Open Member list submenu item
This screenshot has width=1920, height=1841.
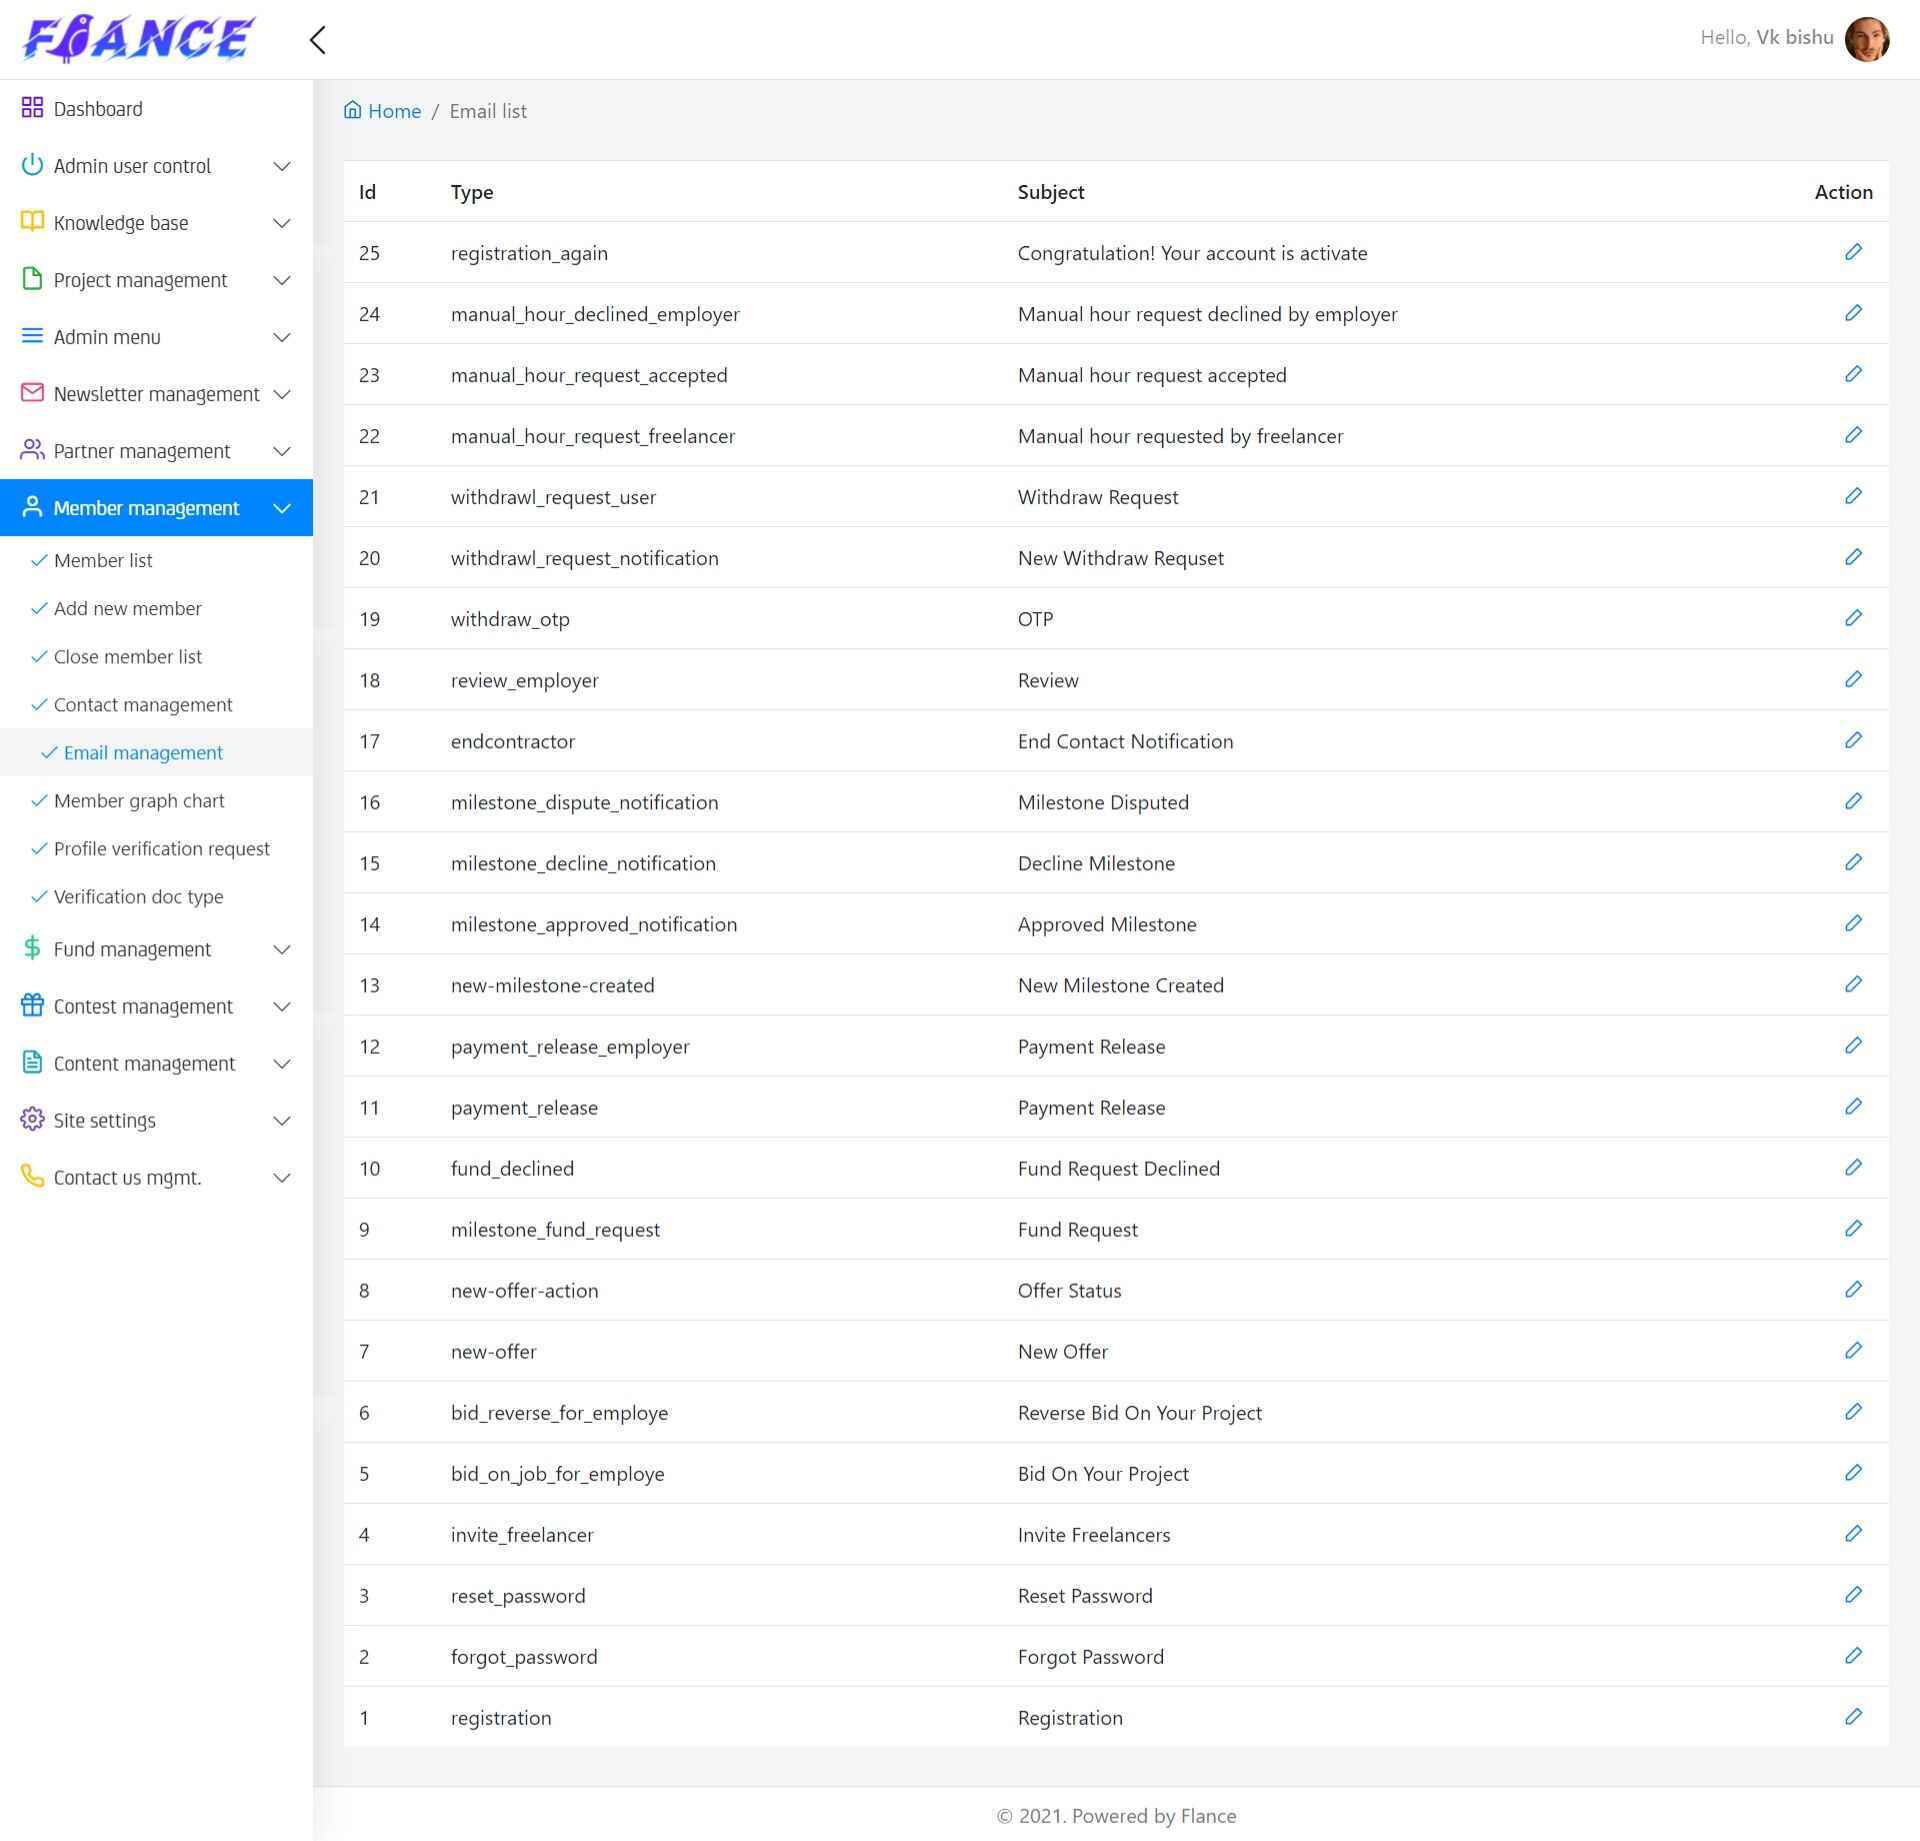[x=103, y=561]
